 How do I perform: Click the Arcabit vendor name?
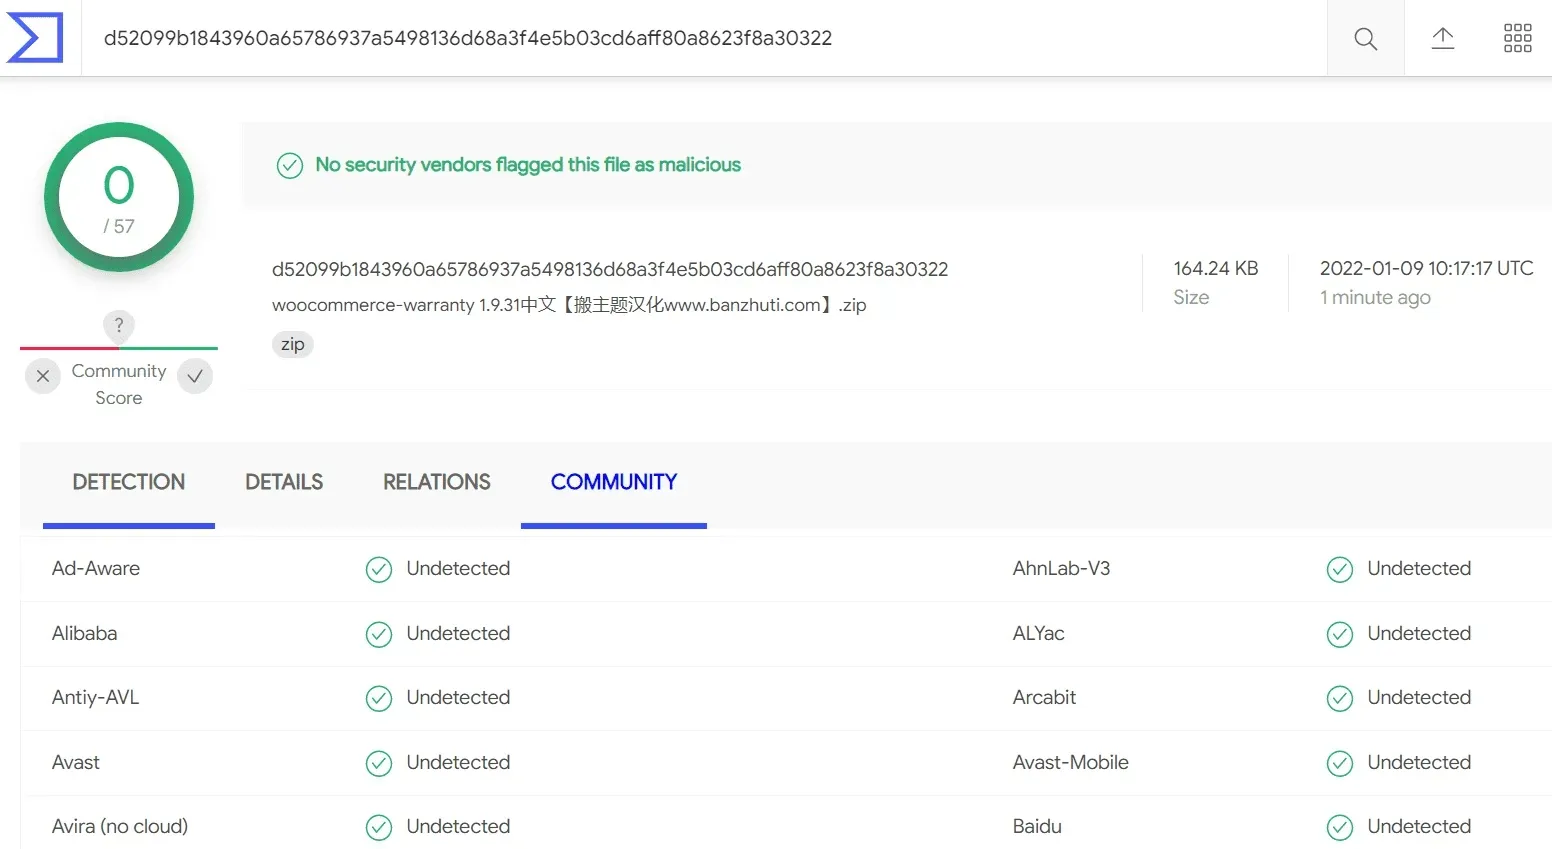[x=1045, y=697]
